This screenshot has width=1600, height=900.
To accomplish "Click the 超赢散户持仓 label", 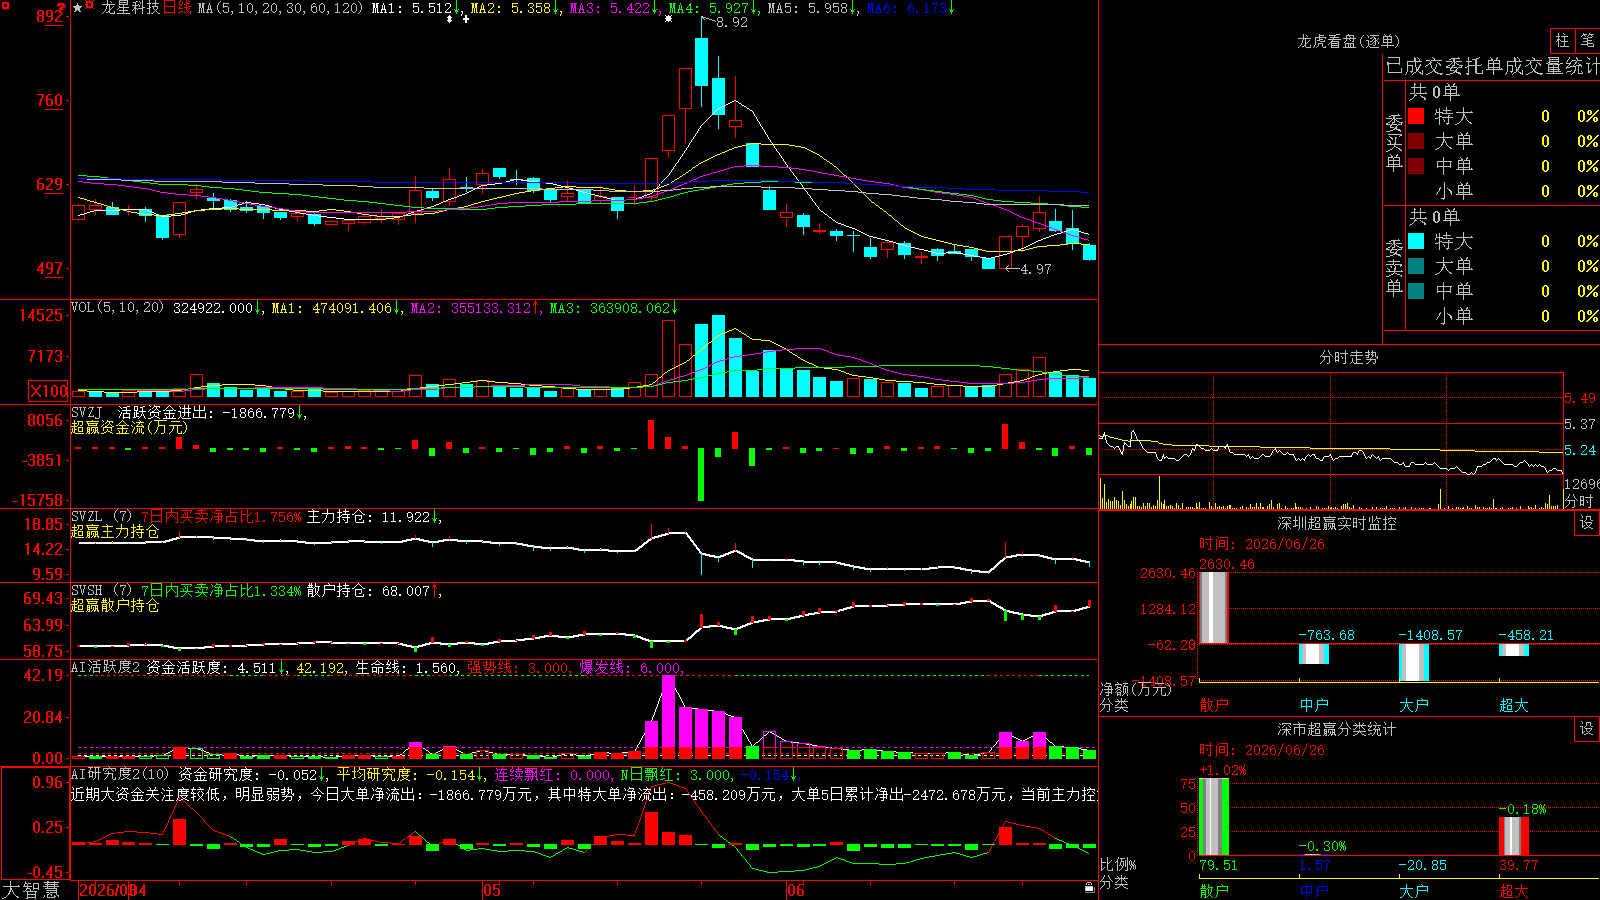I will [x=115, y=605].
